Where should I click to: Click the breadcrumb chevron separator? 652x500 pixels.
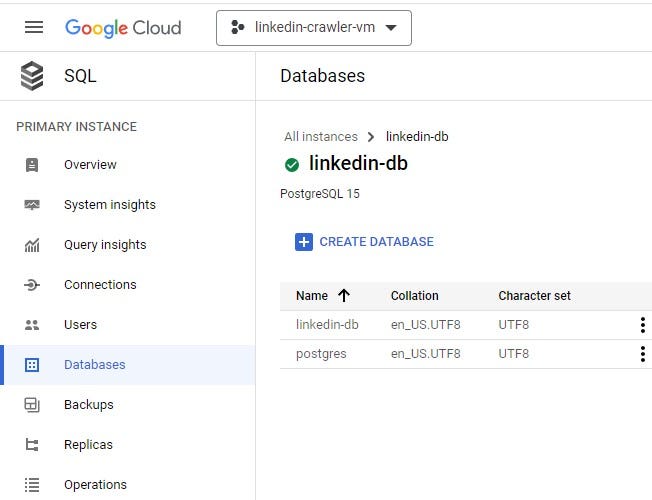pyautogui.click(x=371, y=137)
